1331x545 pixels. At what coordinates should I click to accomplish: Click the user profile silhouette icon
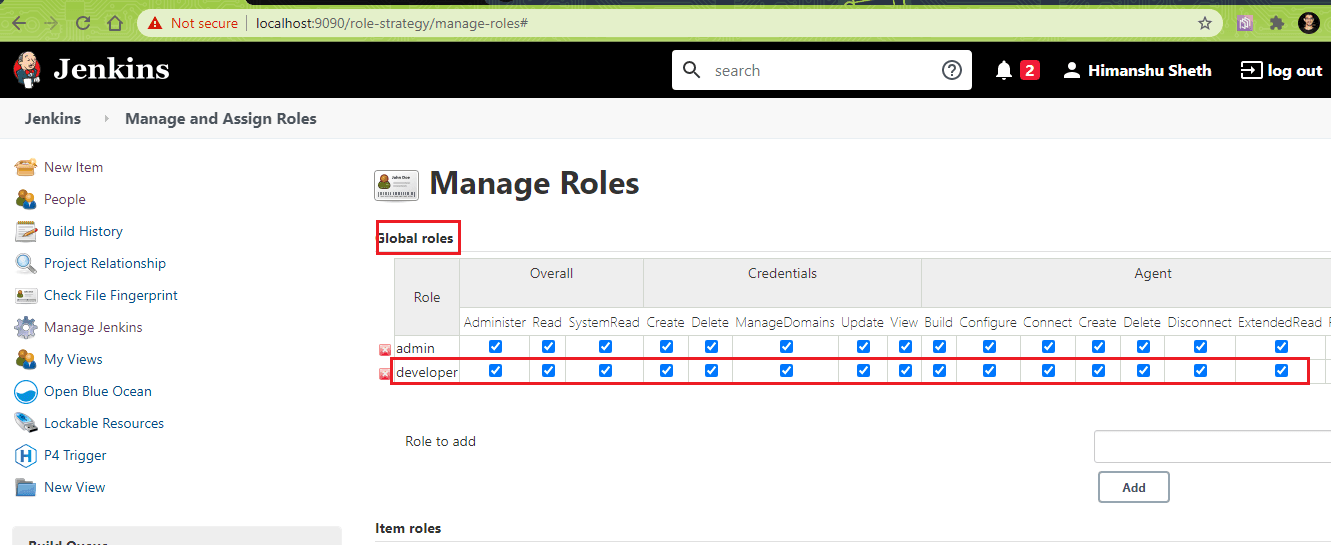1072,70
